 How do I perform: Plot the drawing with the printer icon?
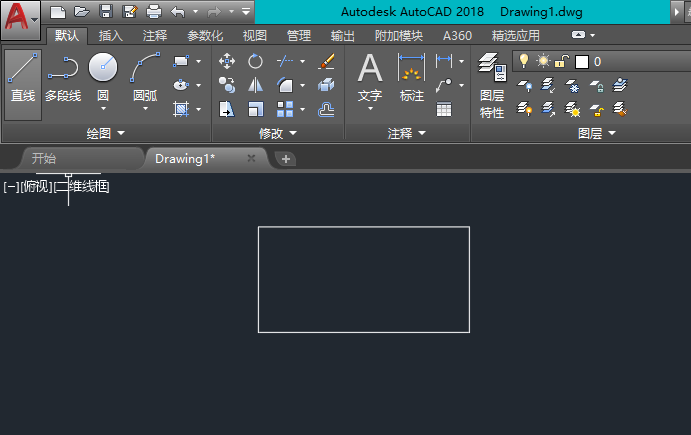click(x=154, y=12)
